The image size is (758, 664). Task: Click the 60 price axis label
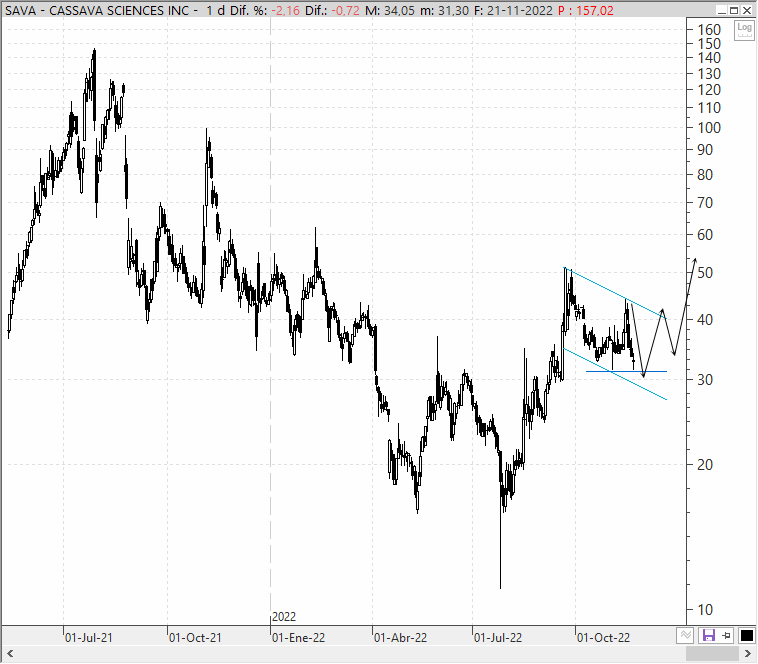[x=705, y=235]
